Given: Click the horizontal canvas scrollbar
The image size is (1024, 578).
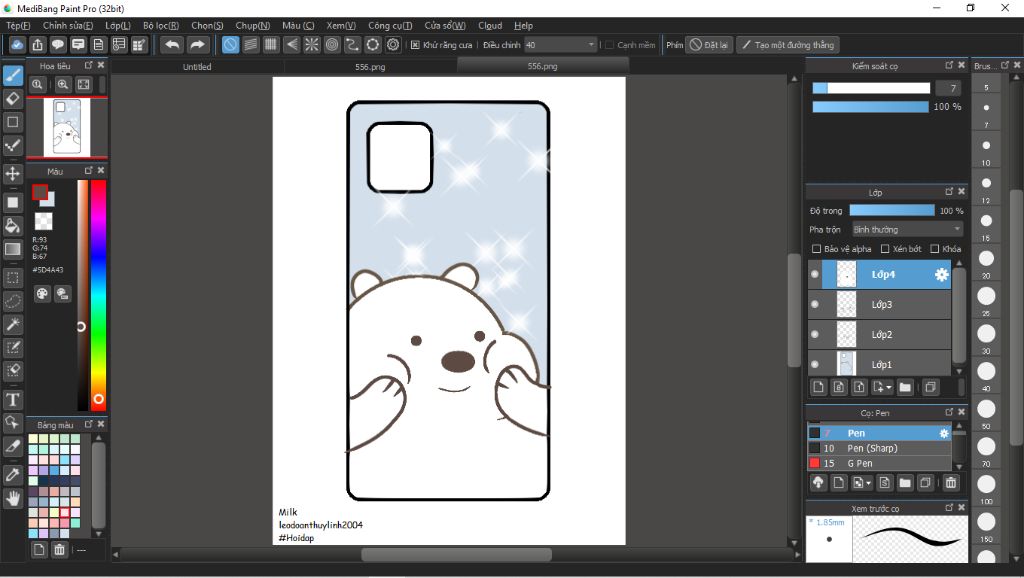Looking at the screenshot, I should pos(456,554).
